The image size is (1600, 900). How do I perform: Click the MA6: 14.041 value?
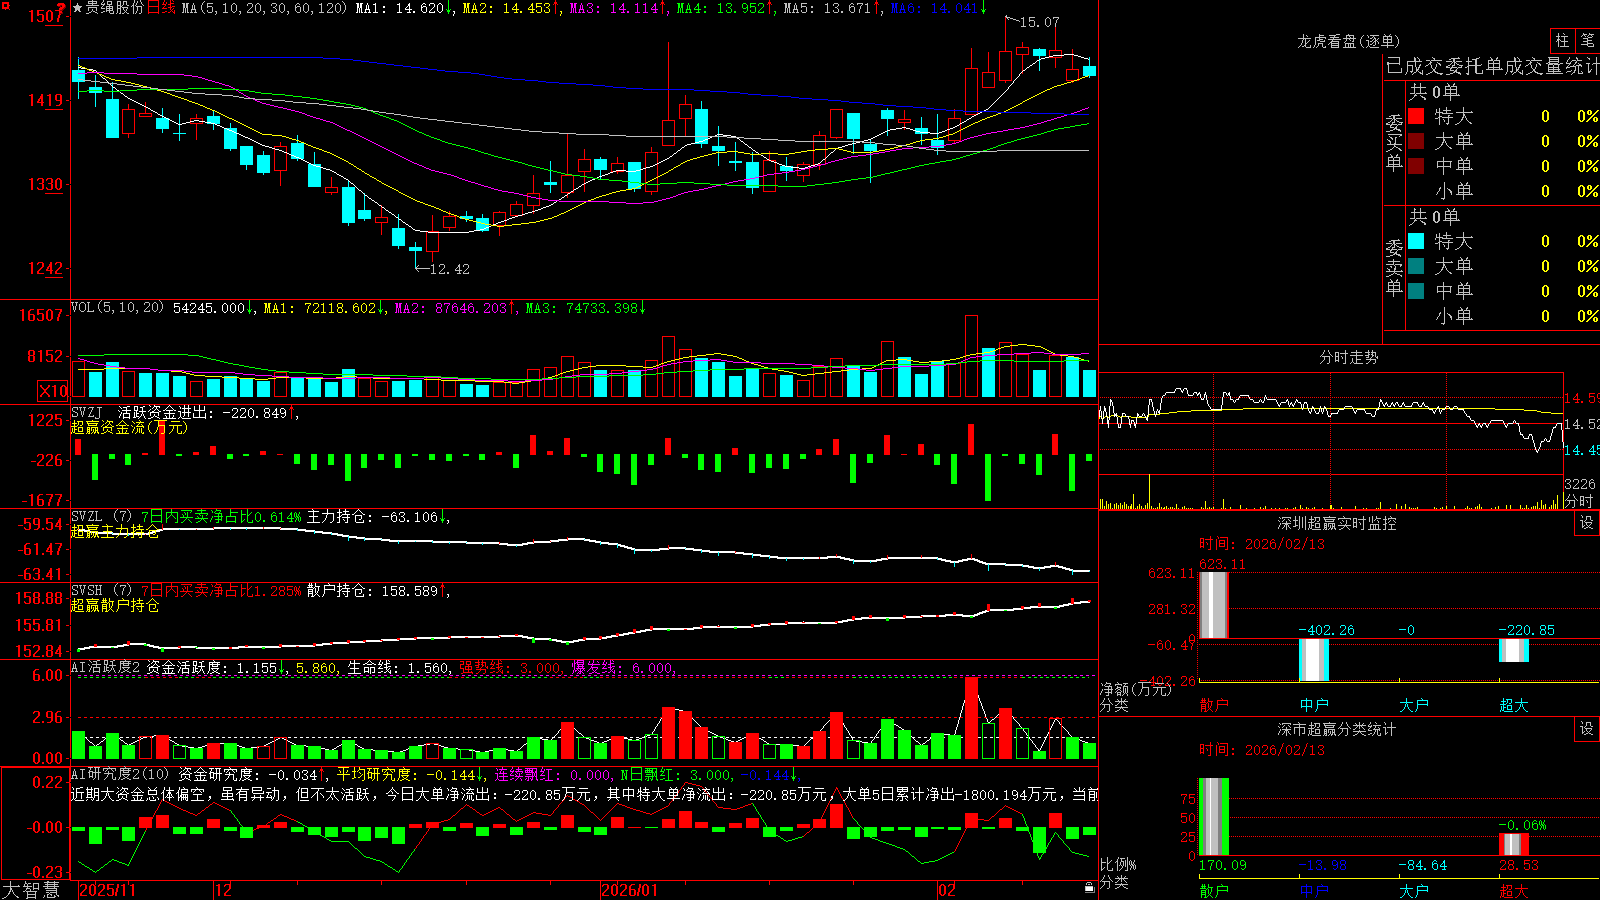tap(939, 8)
